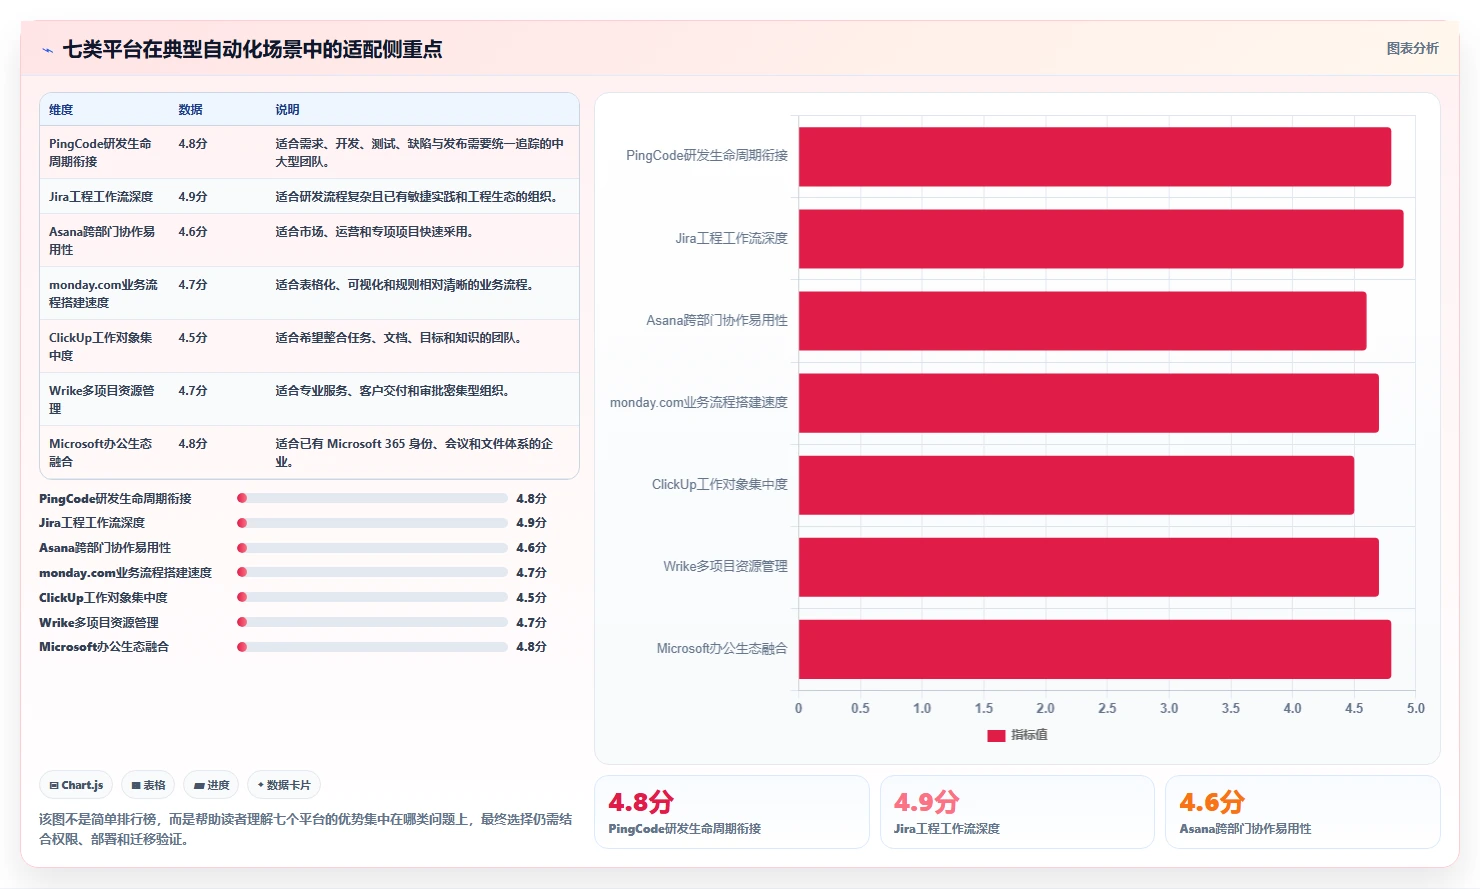Click the Asana跨部门协作易用性 chart bar

tap(1082, 321)
